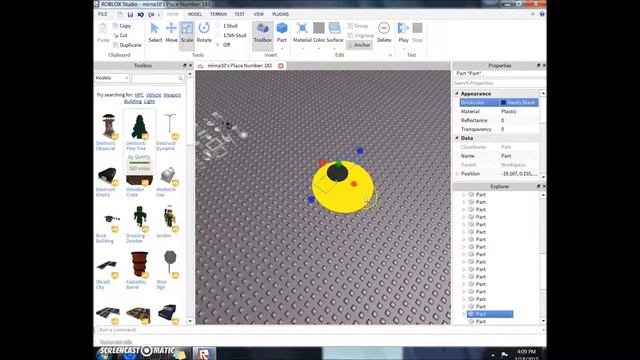Click the Building search suggestion link

133,101
